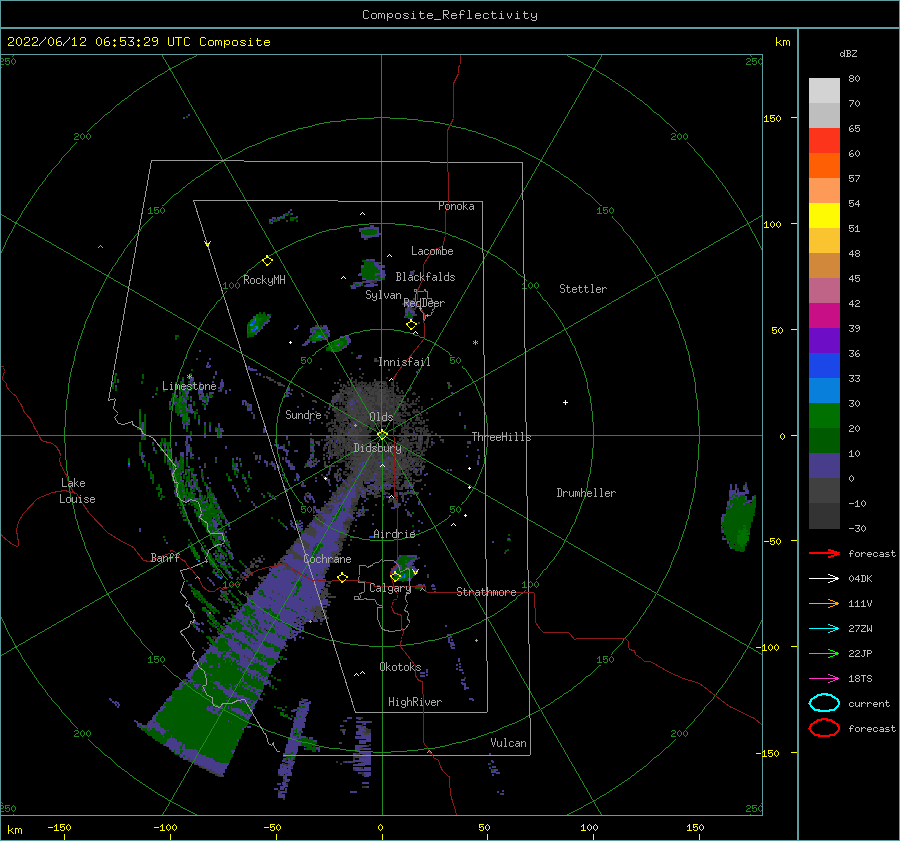Click the cyan current ellipse icon

coord(824,703)
